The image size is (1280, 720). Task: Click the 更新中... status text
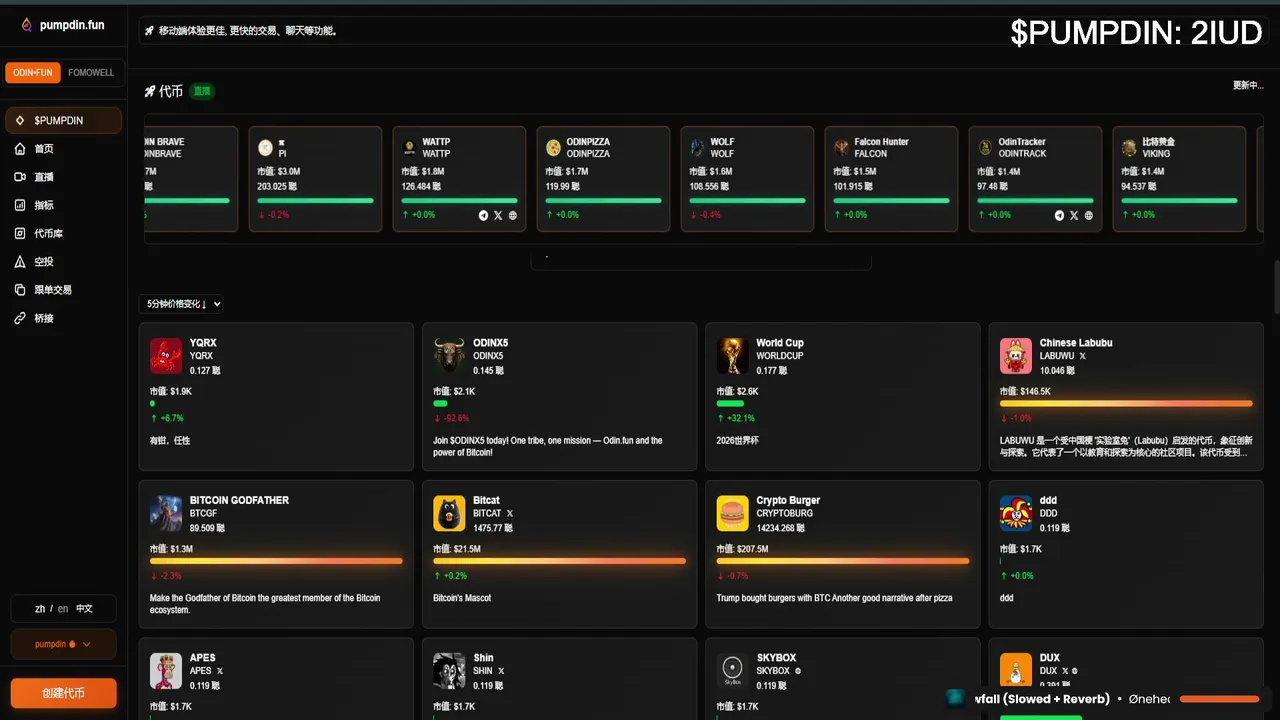tap(1248, 86)
